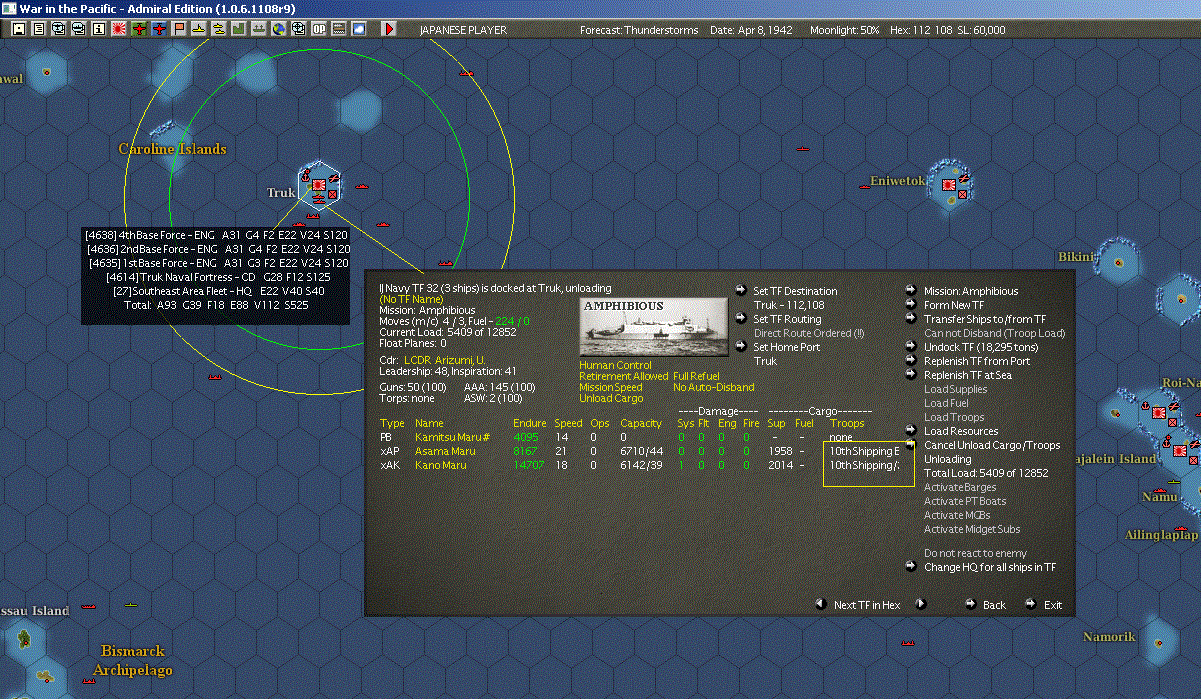This screenshot has width=1201, height=699.
Task: Click the Forecast: Thunderstorms status text
Action: tap(639, 30)
